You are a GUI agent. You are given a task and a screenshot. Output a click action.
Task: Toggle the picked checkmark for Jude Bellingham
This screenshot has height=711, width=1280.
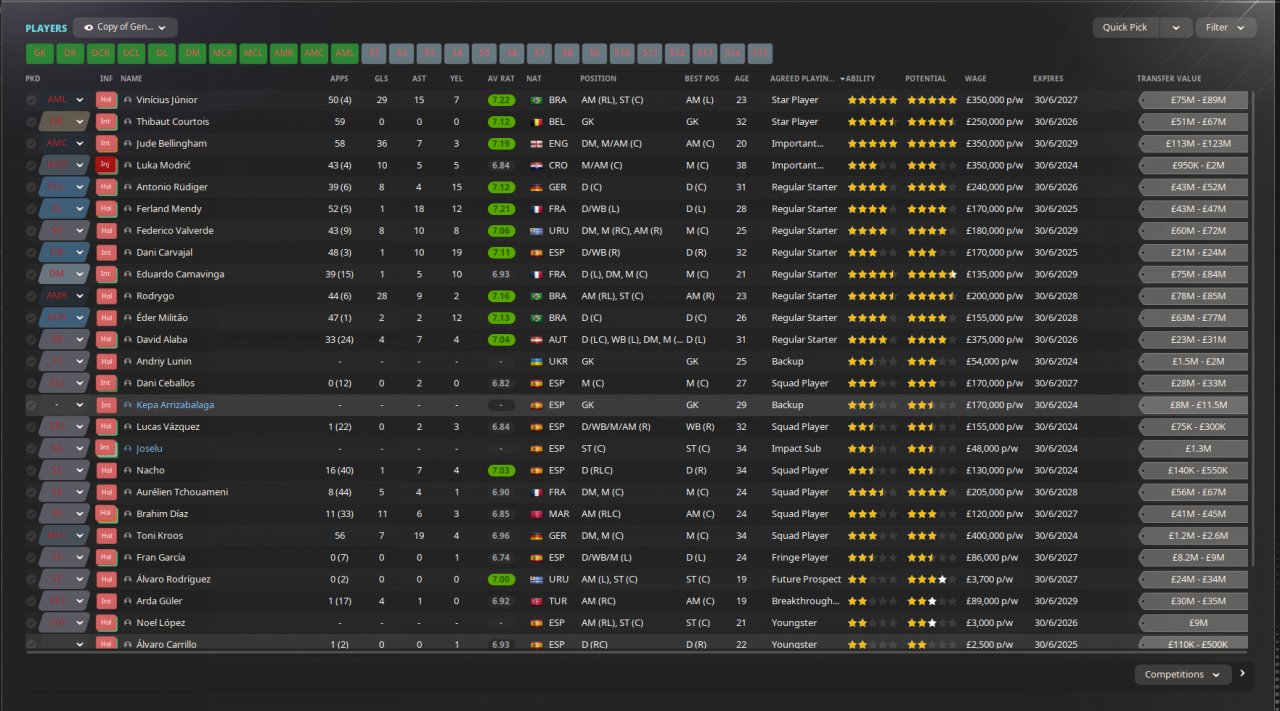coord(31,144)
